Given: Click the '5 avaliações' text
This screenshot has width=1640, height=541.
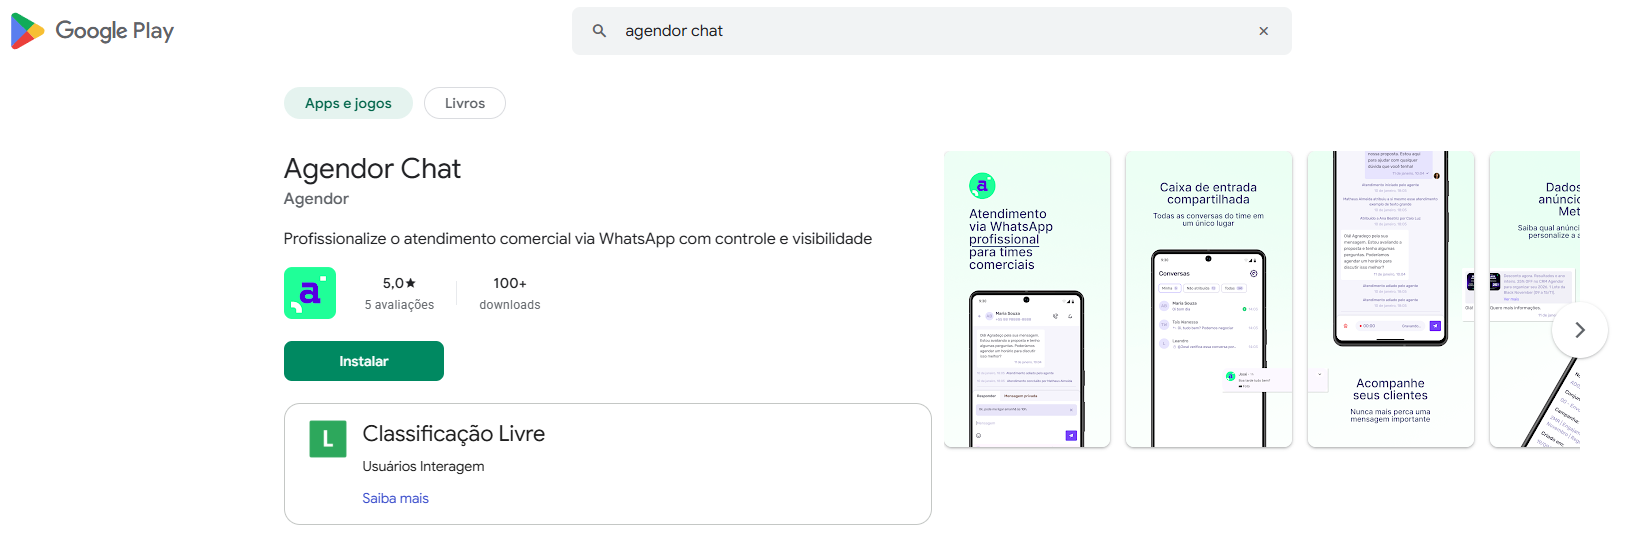Looking at the screenshot, I should click(399, 305).
